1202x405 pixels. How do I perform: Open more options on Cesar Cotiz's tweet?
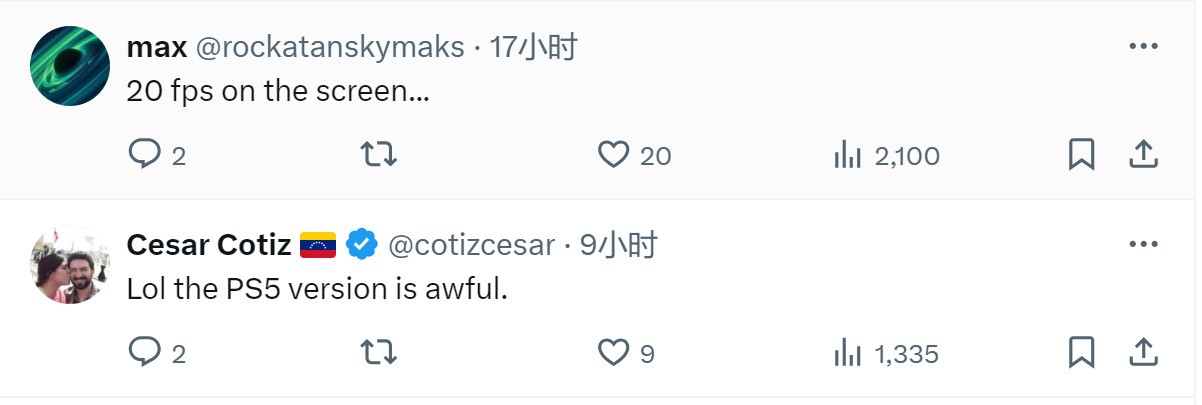[x=1143, y=244]
